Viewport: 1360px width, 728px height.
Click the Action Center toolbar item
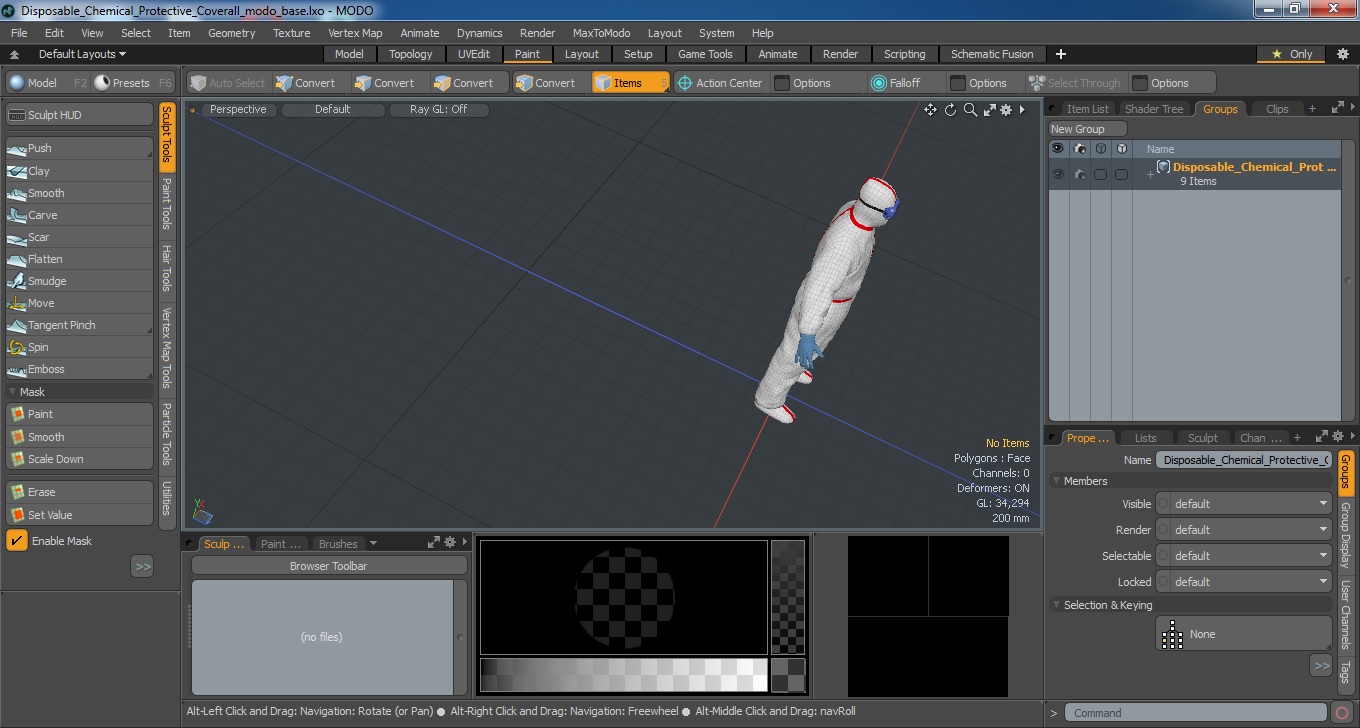[720, 83]
